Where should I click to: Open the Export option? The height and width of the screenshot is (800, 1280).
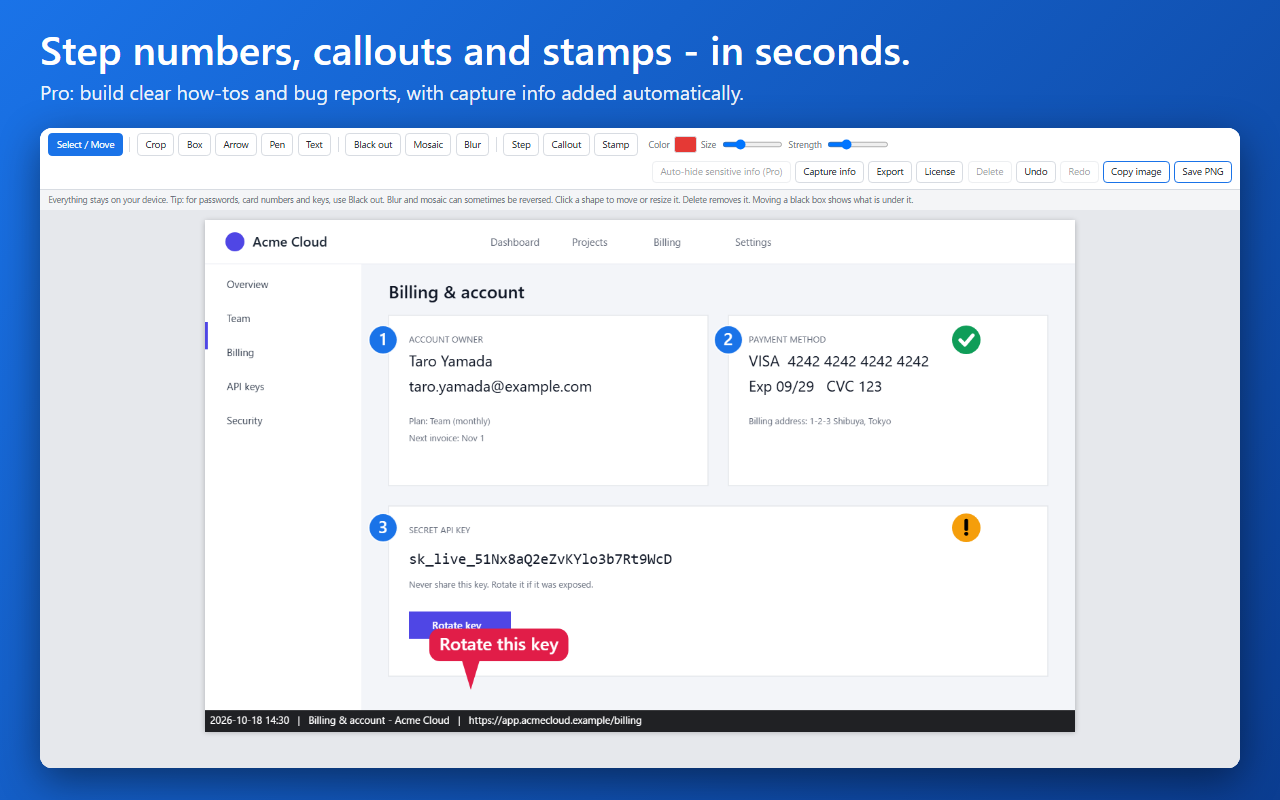click(890, 172)
